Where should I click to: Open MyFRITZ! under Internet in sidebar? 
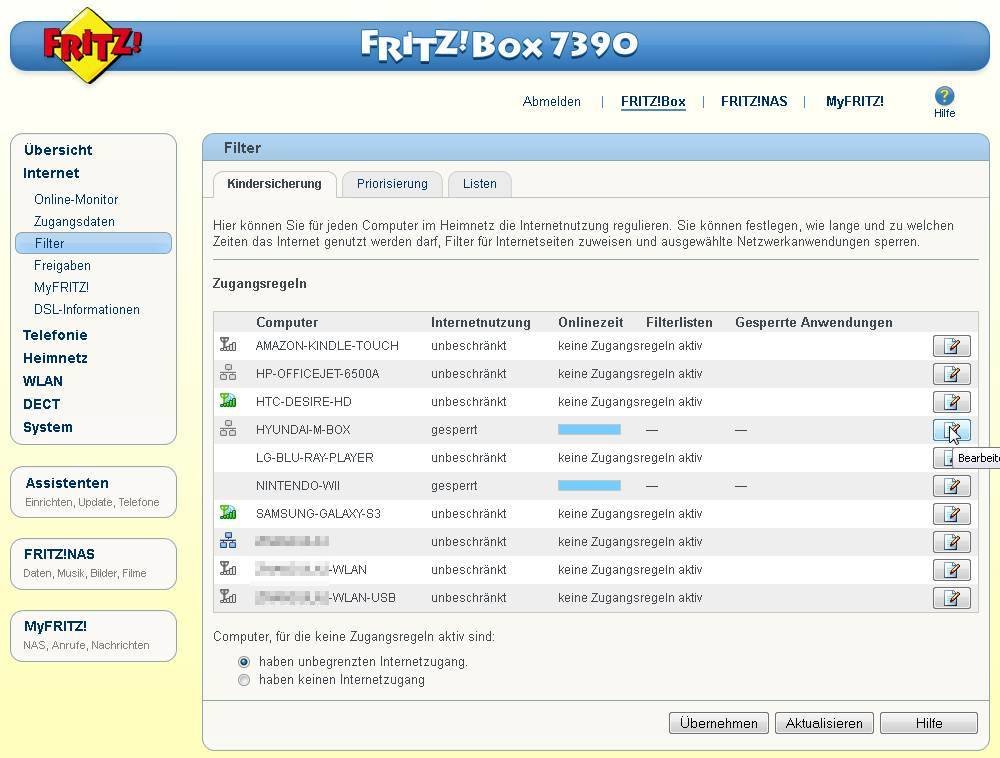(61, 288)
